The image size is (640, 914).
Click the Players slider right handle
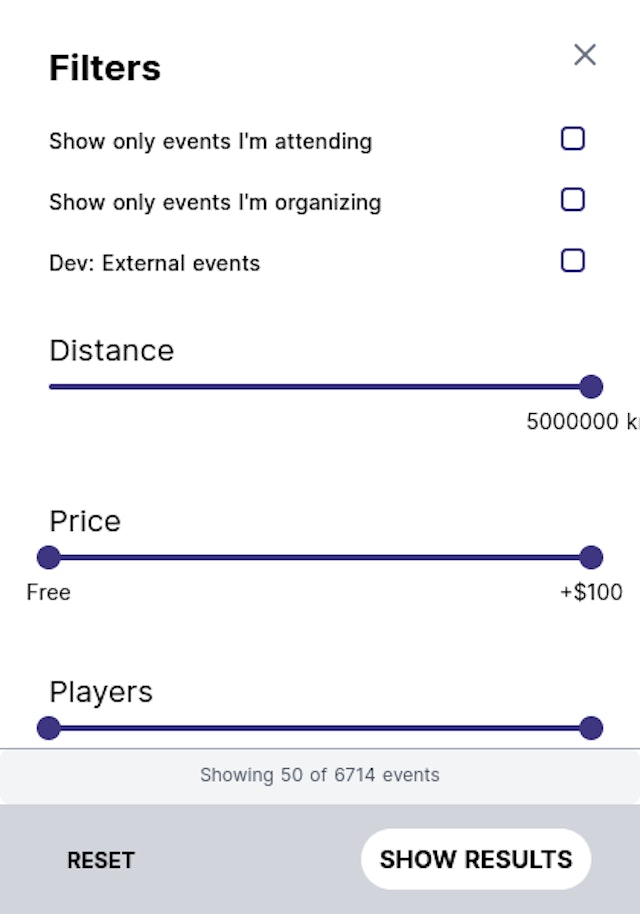[591, 728]
